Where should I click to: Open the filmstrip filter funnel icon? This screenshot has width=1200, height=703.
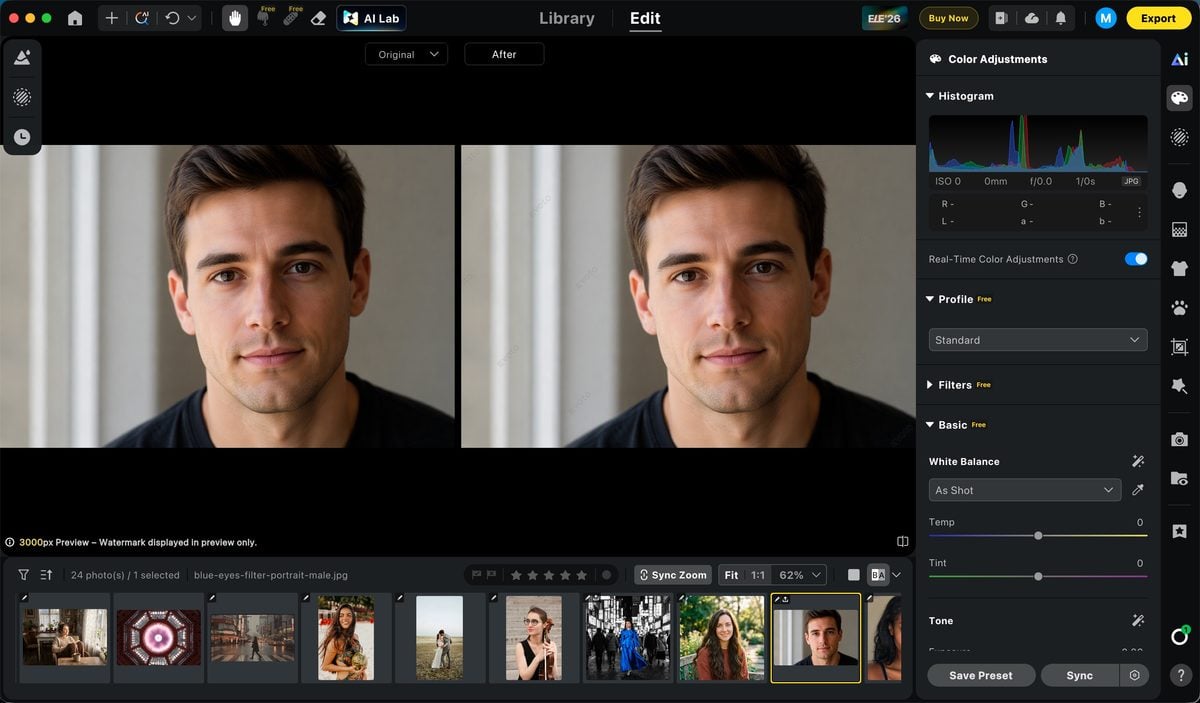(x=23, y=575)
